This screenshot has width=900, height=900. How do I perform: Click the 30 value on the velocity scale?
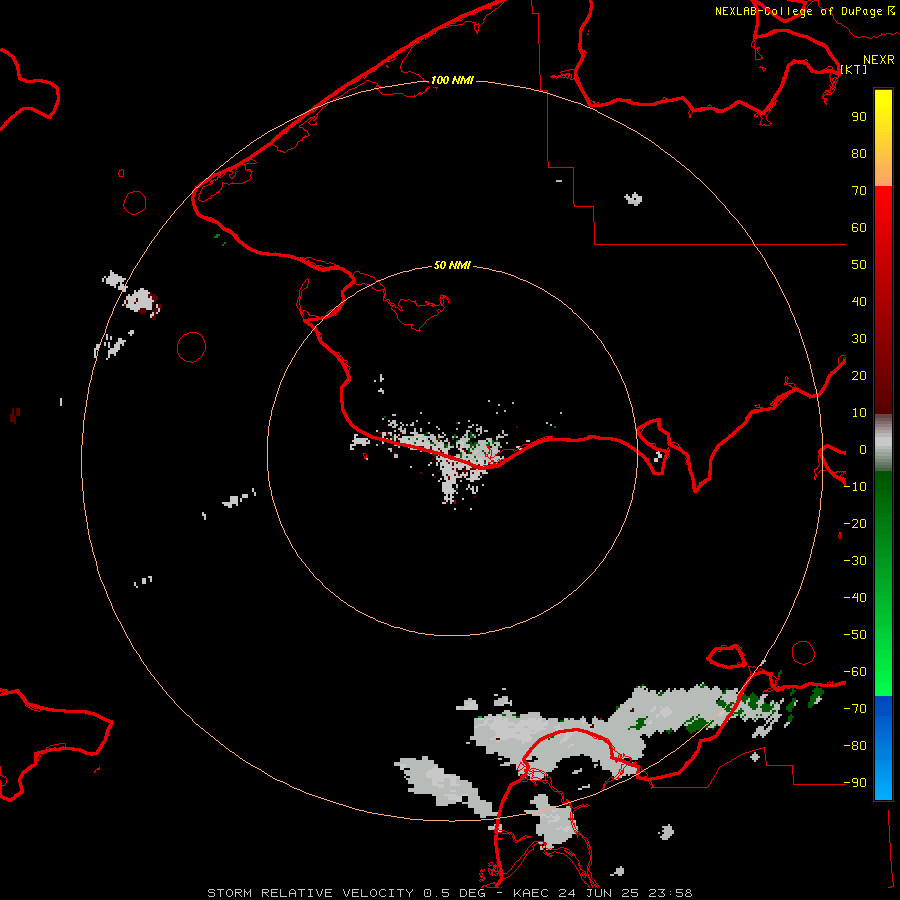point(859,339)
